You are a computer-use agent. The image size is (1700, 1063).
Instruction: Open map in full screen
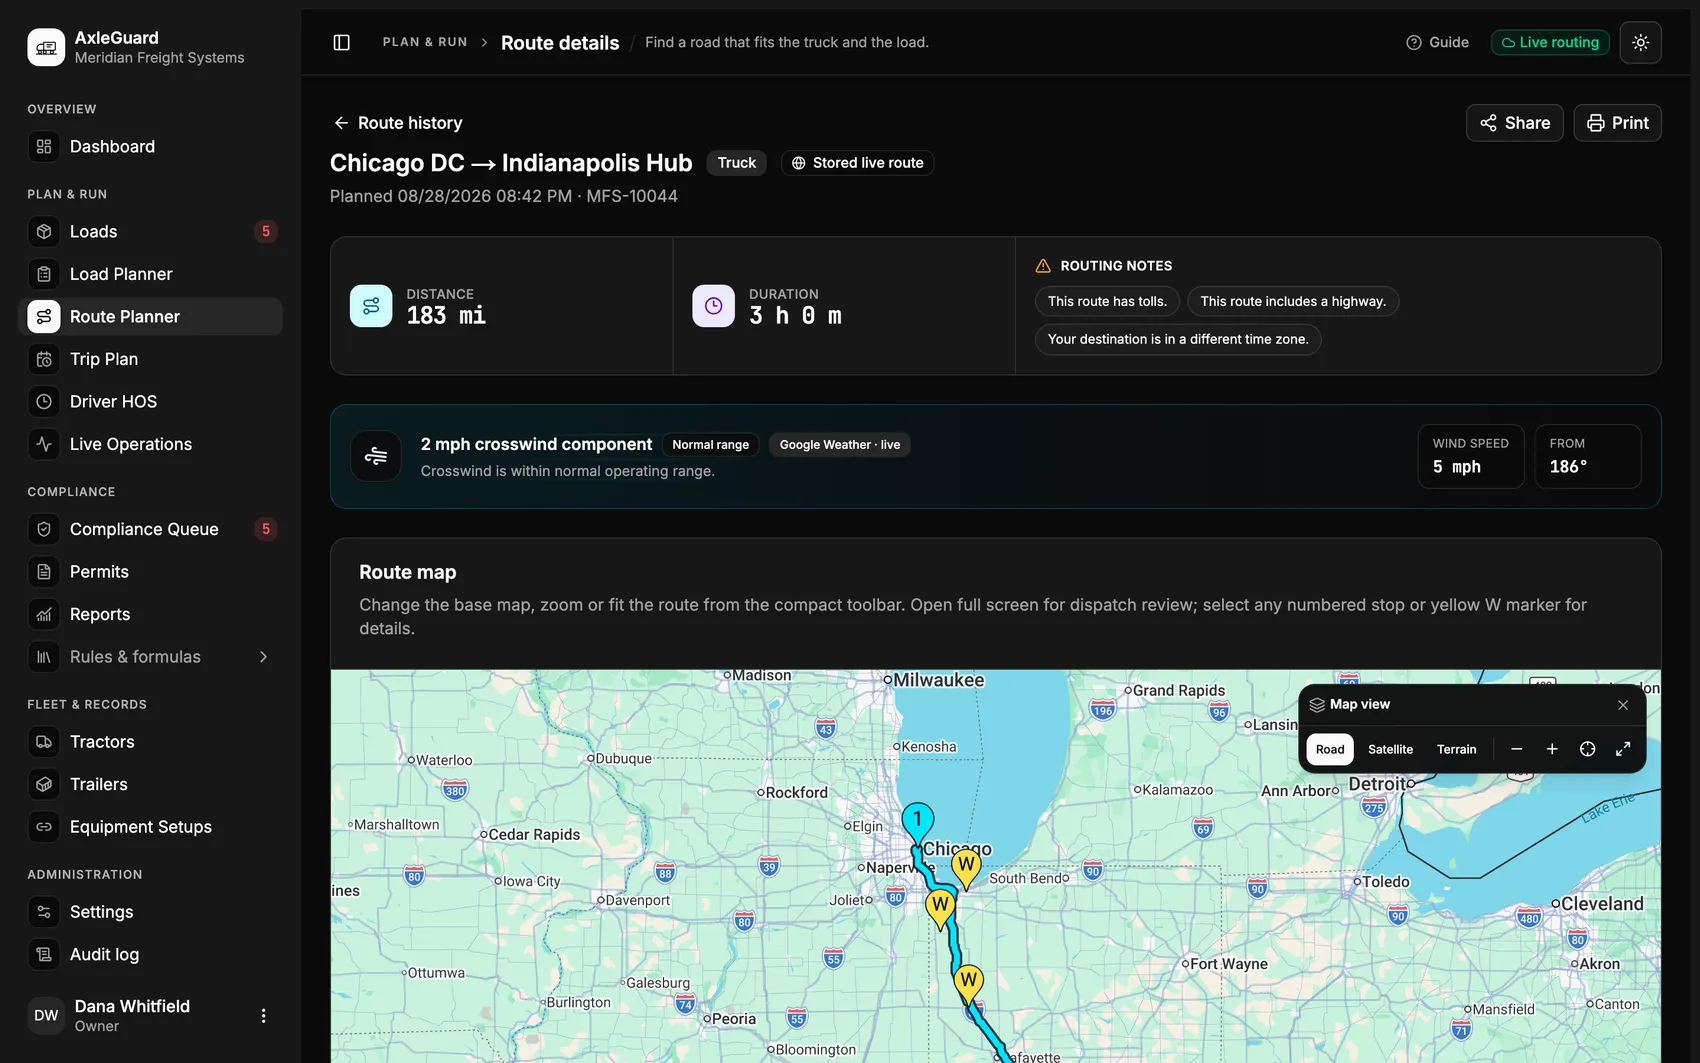coord(1623,749)
